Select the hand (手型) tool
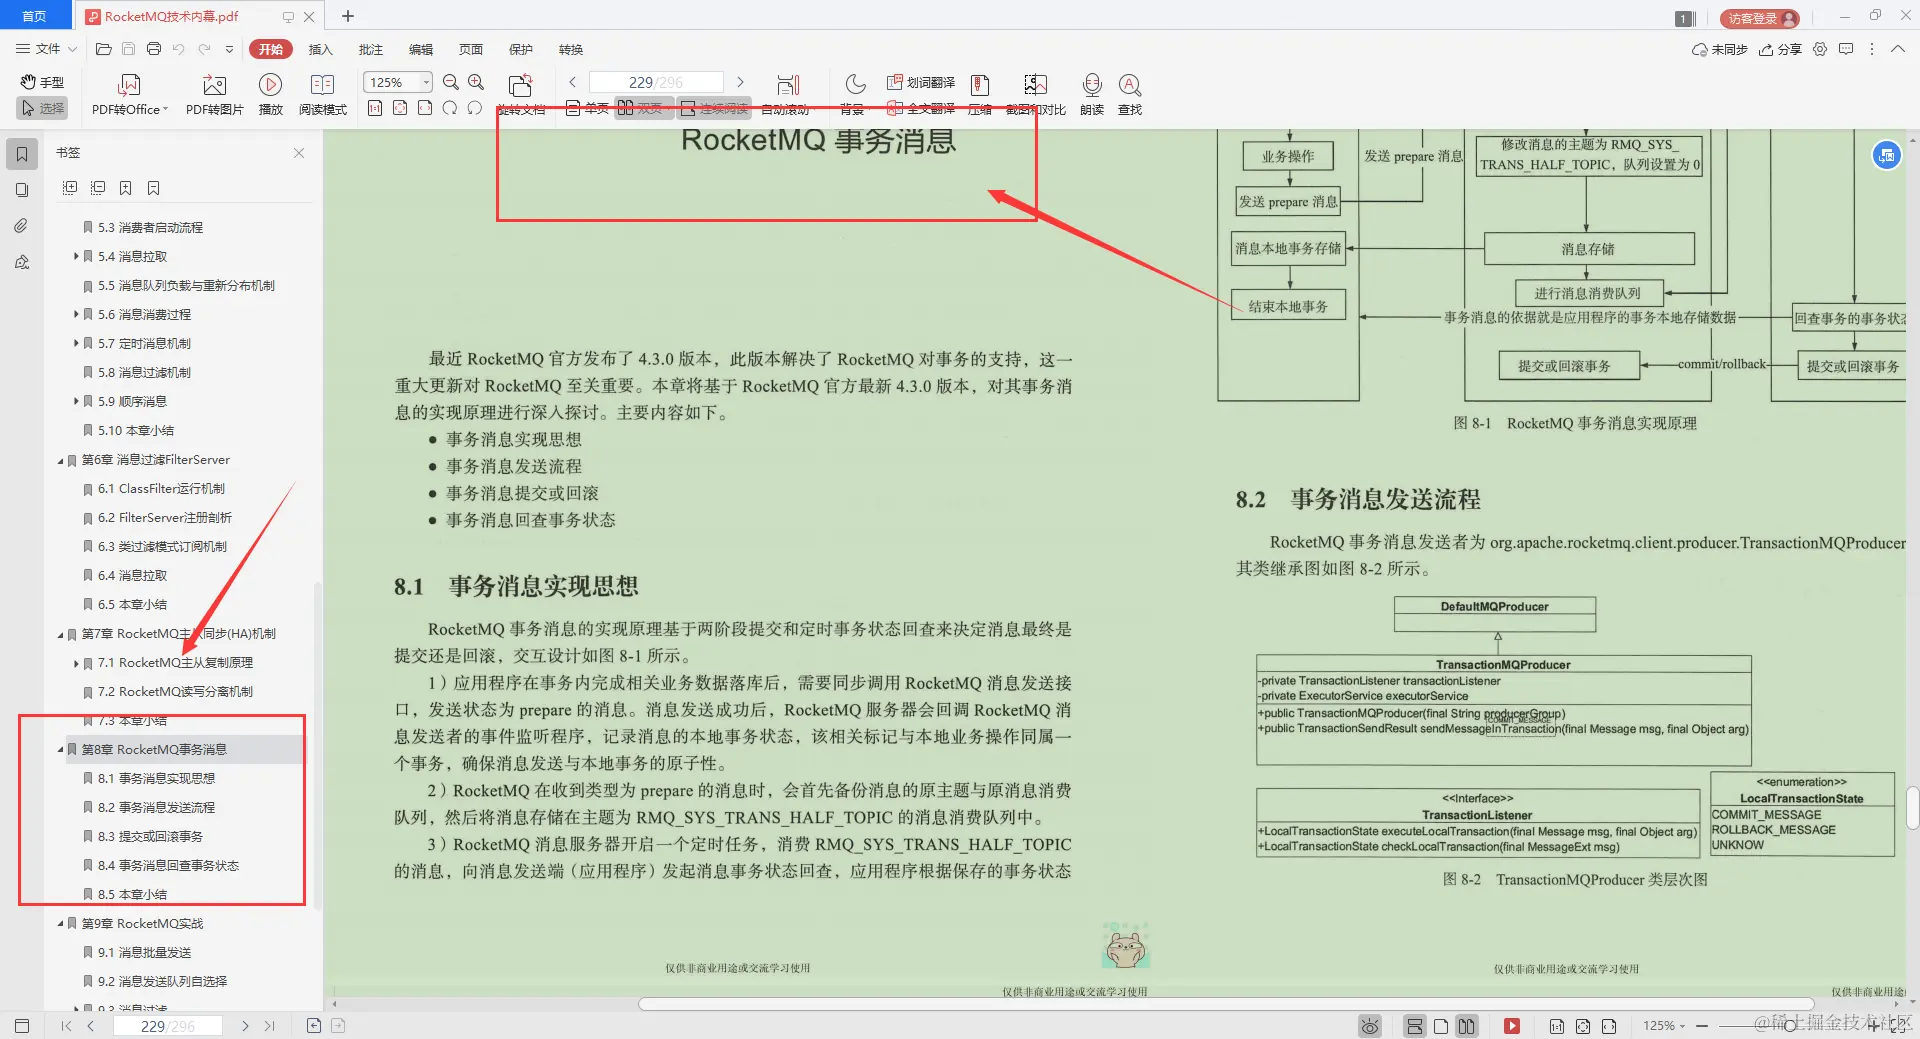Viewport: 1920px width, 1039px height. pos(41,82)
